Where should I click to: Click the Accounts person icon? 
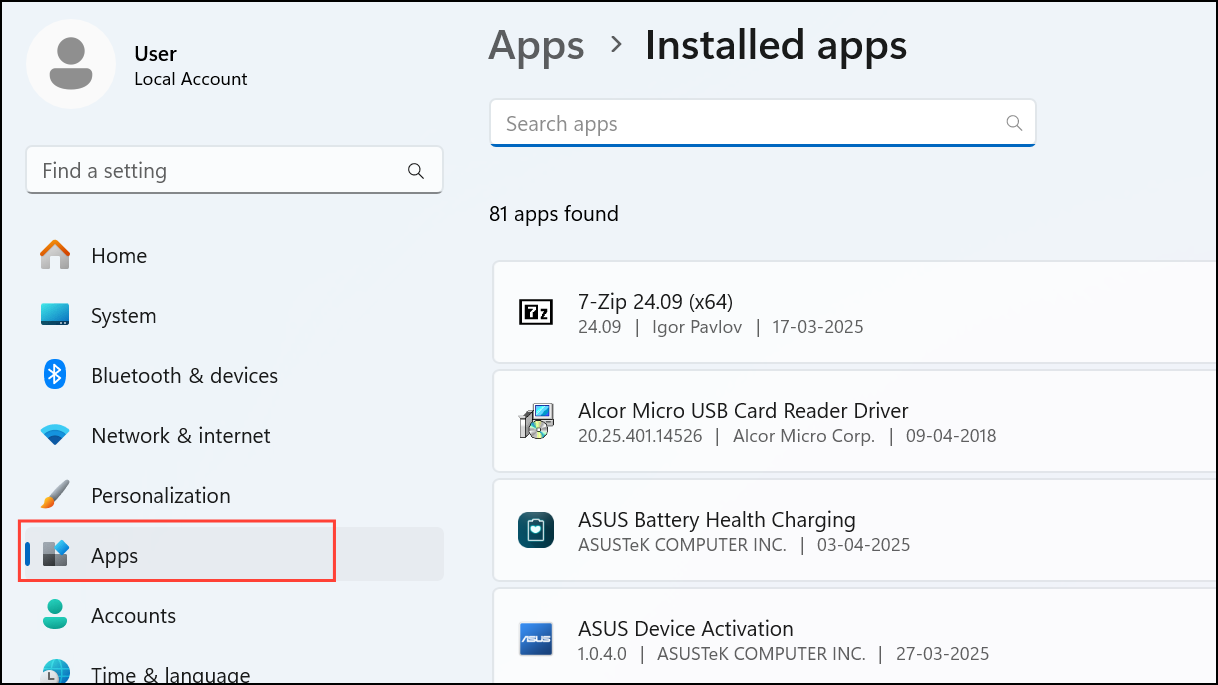tap(55, 614)
